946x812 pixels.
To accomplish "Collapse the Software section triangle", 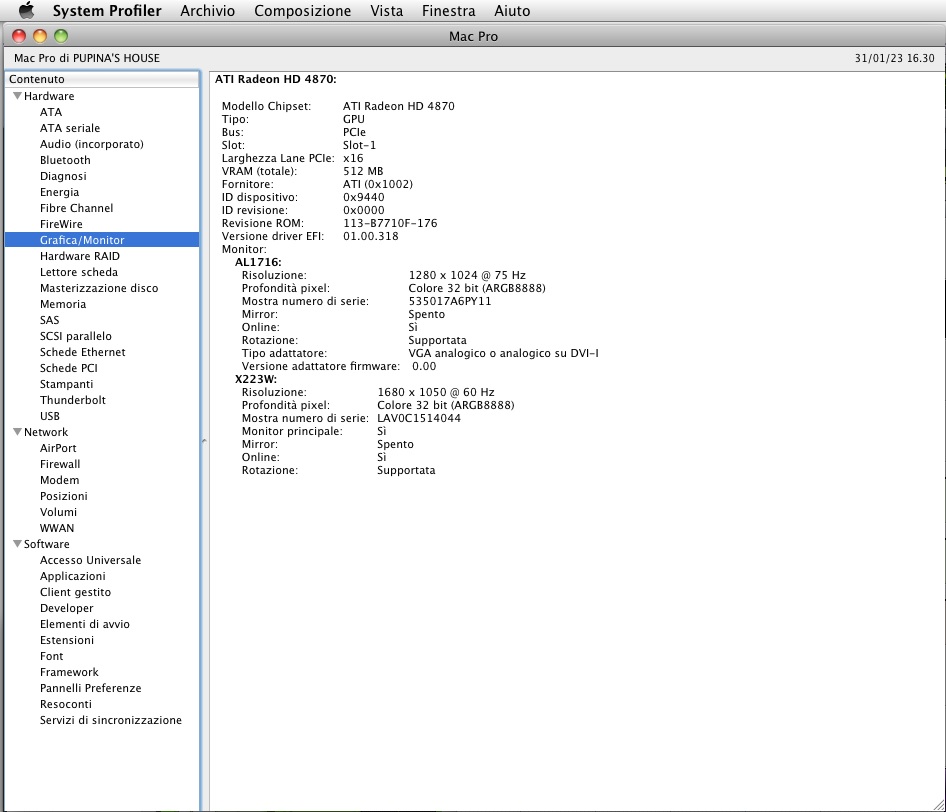I will pyautogui.click(x=17, y=544).
